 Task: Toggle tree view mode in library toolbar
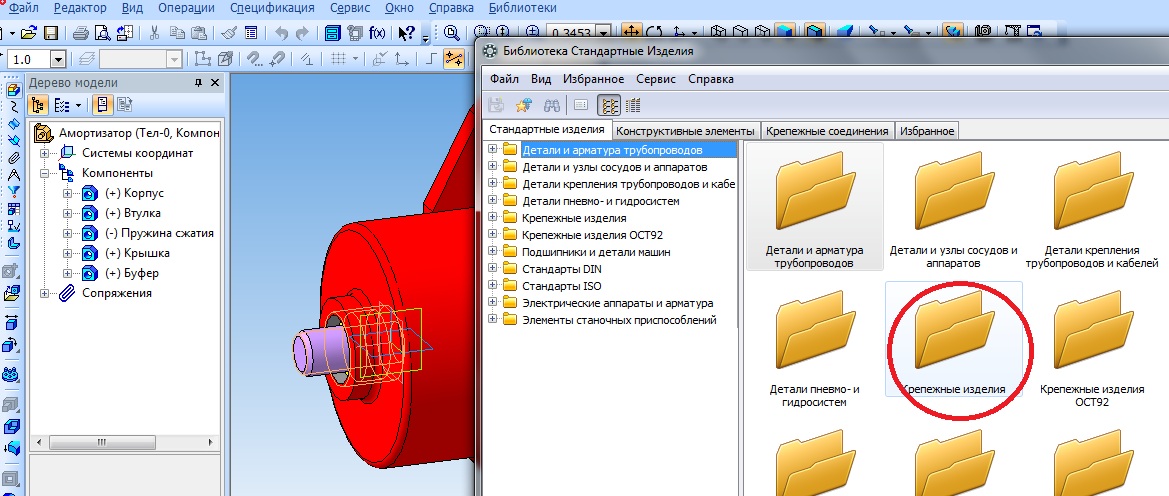click(610, 105)
